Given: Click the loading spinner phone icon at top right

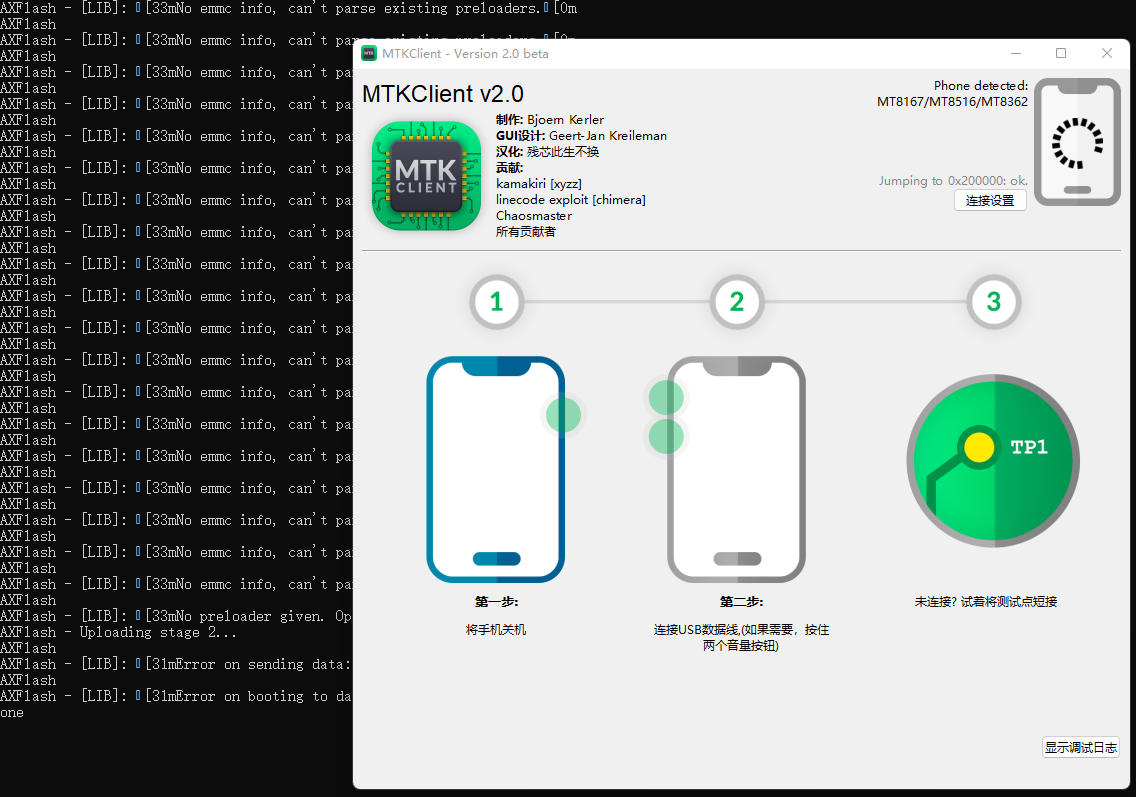Looking at the screenshot, I should pyautogui.click(x=1077, y=142).
